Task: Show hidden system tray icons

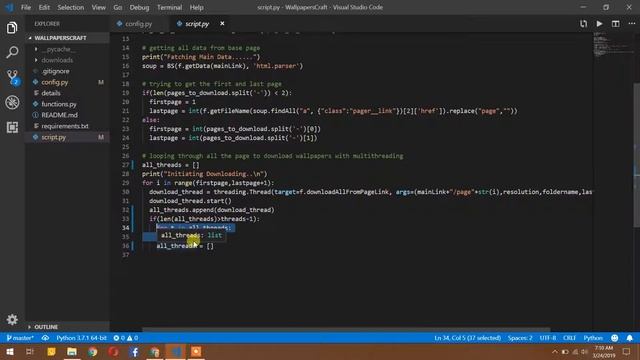Action: [555, 352]
